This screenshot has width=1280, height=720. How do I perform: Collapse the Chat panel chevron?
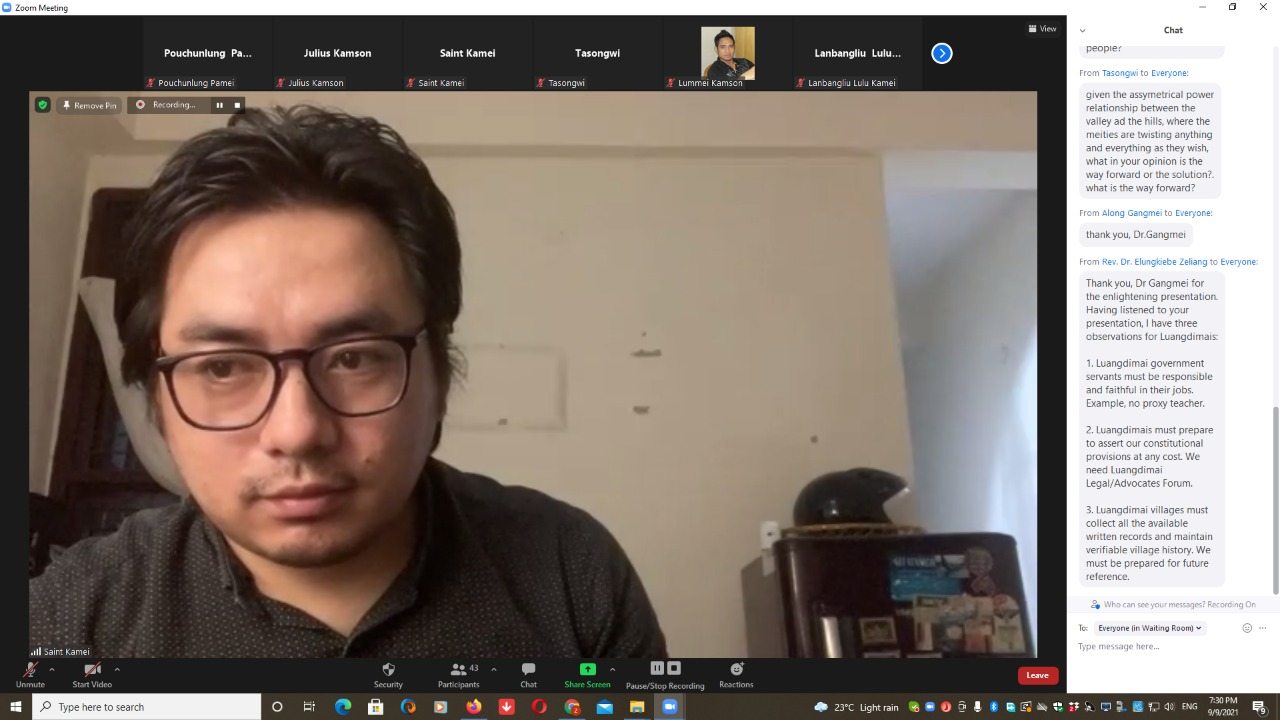(1082, 30)
